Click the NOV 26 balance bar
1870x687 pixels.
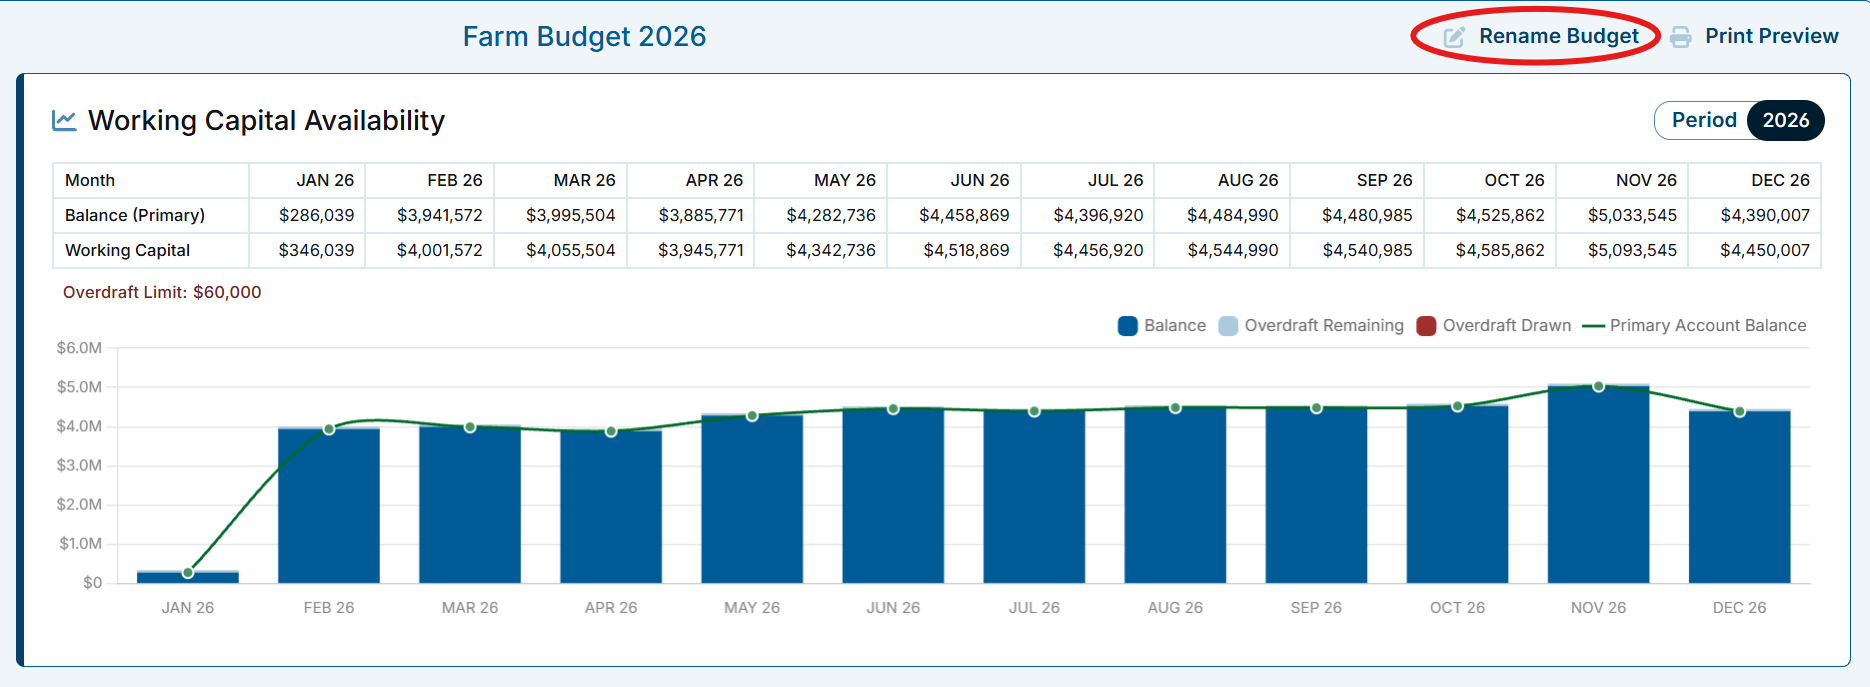pyautogui.click(x=1598, y=485)
